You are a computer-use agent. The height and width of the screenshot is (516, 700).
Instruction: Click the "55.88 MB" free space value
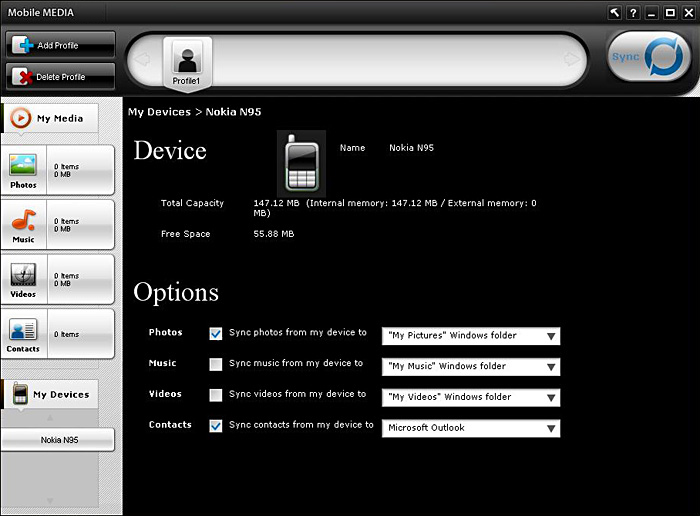pos(274,234)
